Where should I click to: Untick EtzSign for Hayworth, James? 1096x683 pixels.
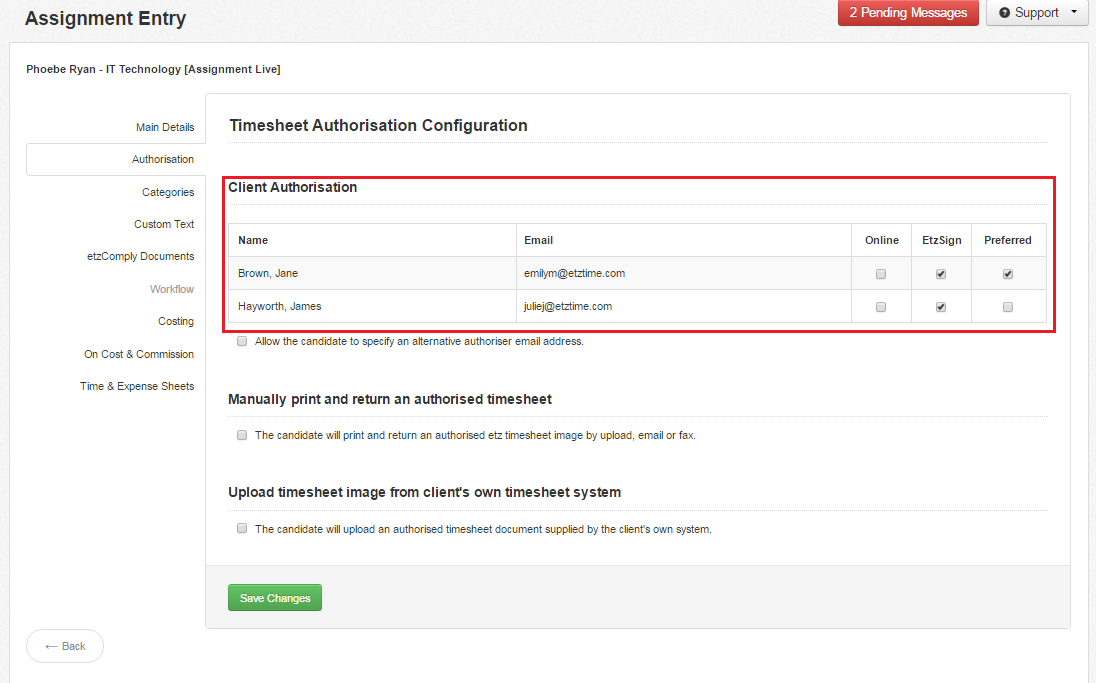point(941,307)
